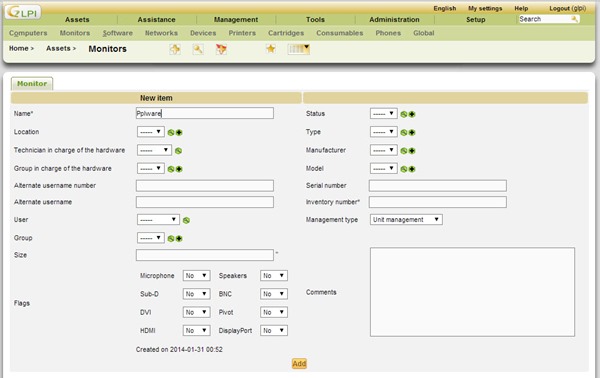Click the search magnifier icon in breadcrumb bar
The width and height of the screenshot is (600, 378).
198,49
